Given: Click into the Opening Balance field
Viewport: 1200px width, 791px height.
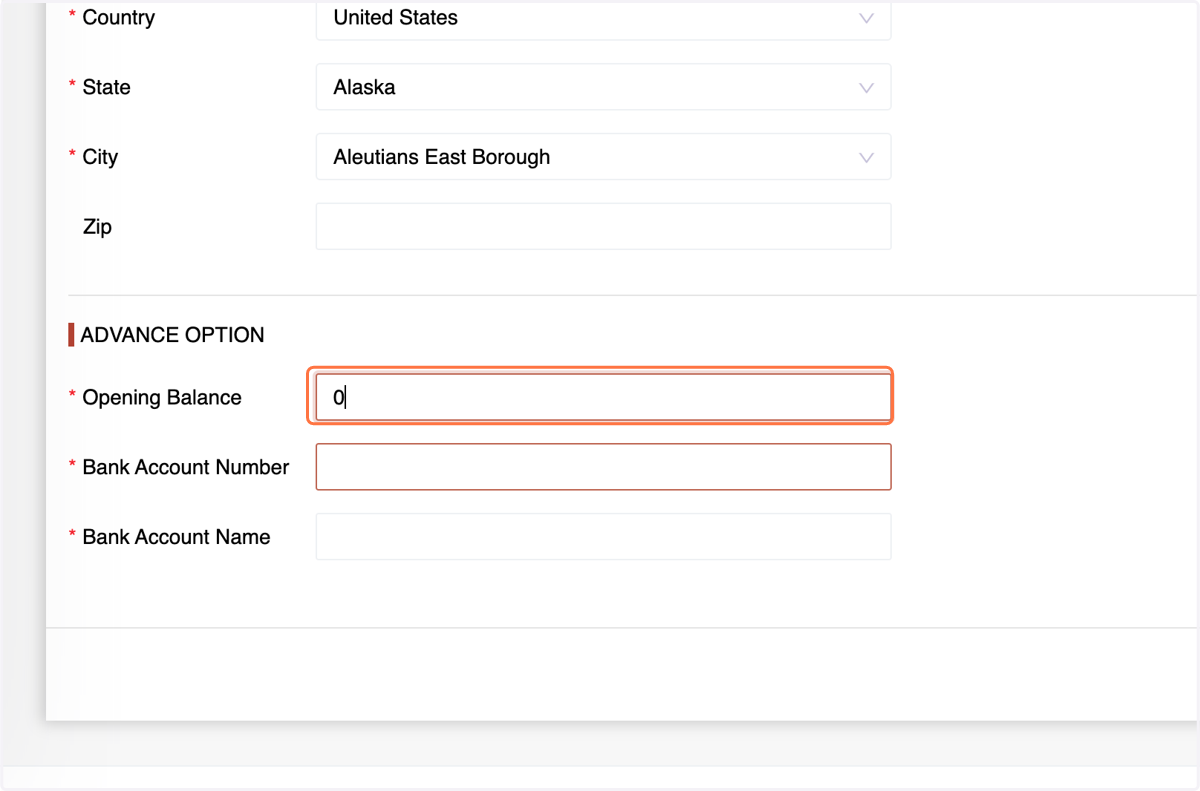Looking at the screenshot, I should coord(603,397).
